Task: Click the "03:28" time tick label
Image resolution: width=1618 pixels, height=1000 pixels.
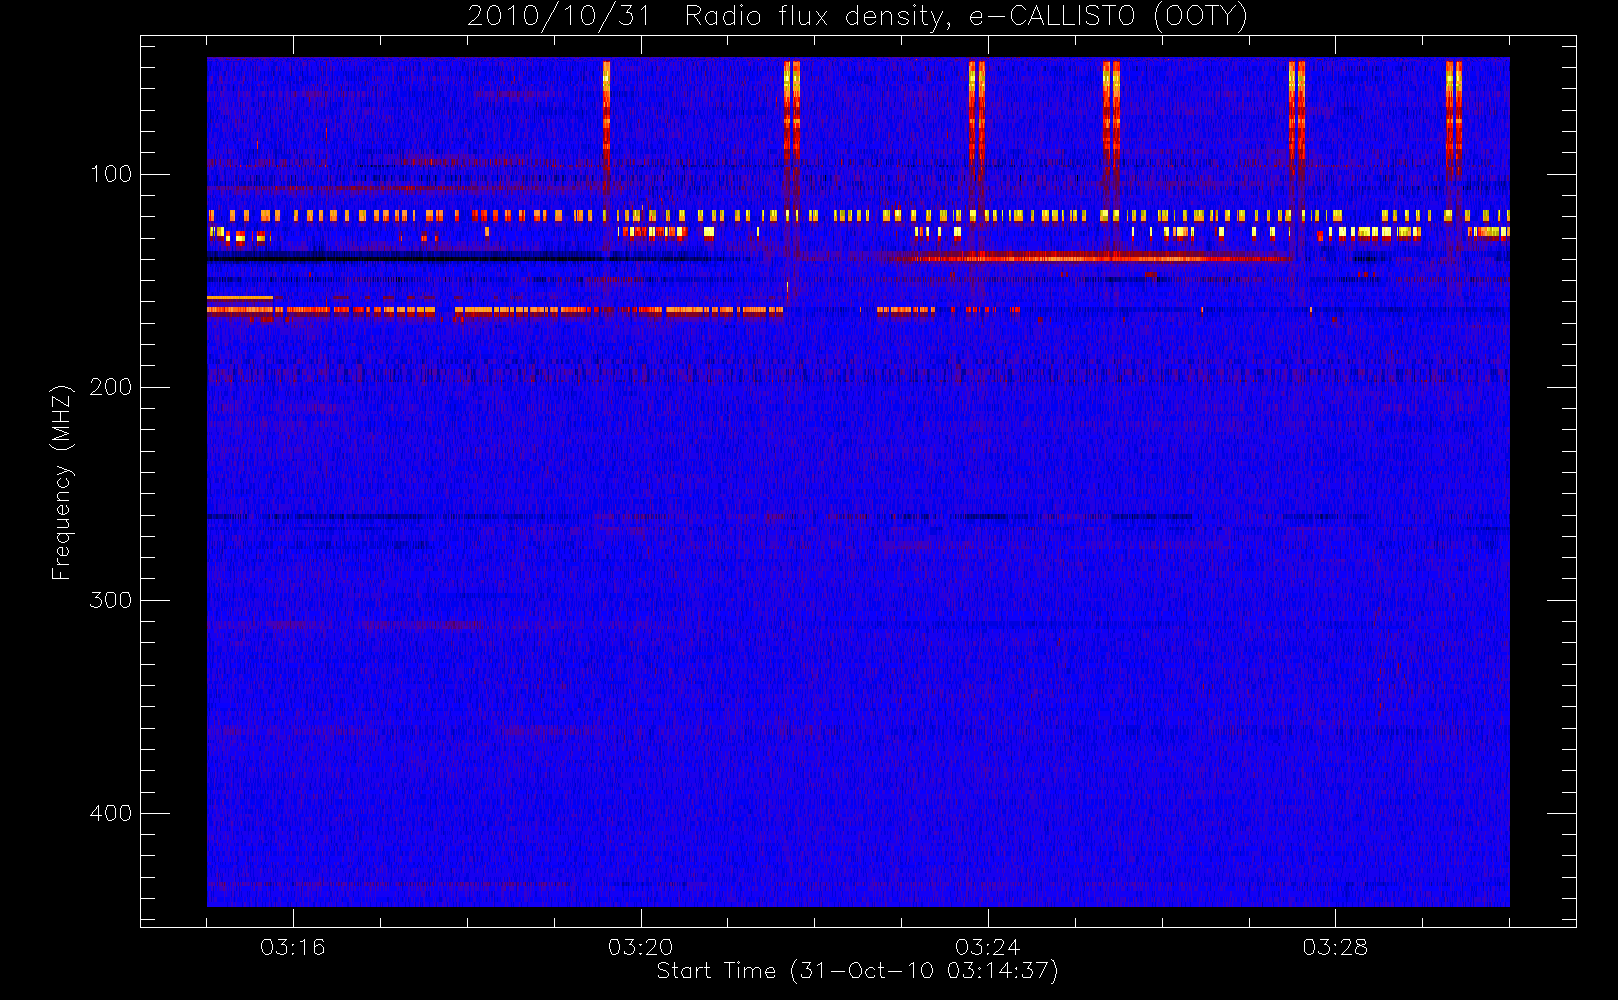Action: click(1335, 947)
